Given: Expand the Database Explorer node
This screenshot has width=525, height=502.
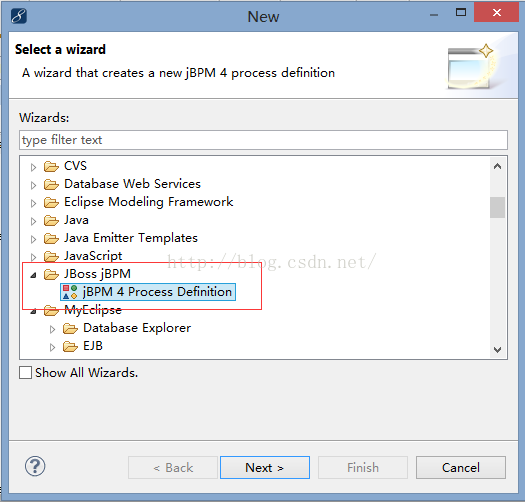Looking at the screenshot, I should pyautogui.click(x=52, y=330).
